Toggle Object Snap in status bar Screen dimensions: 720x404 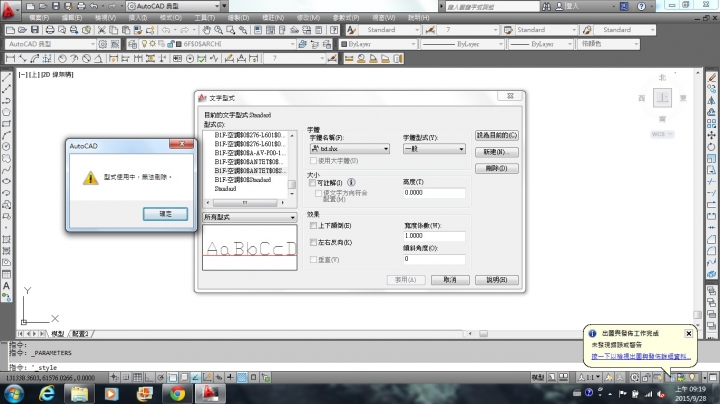[x=172, y=377]
